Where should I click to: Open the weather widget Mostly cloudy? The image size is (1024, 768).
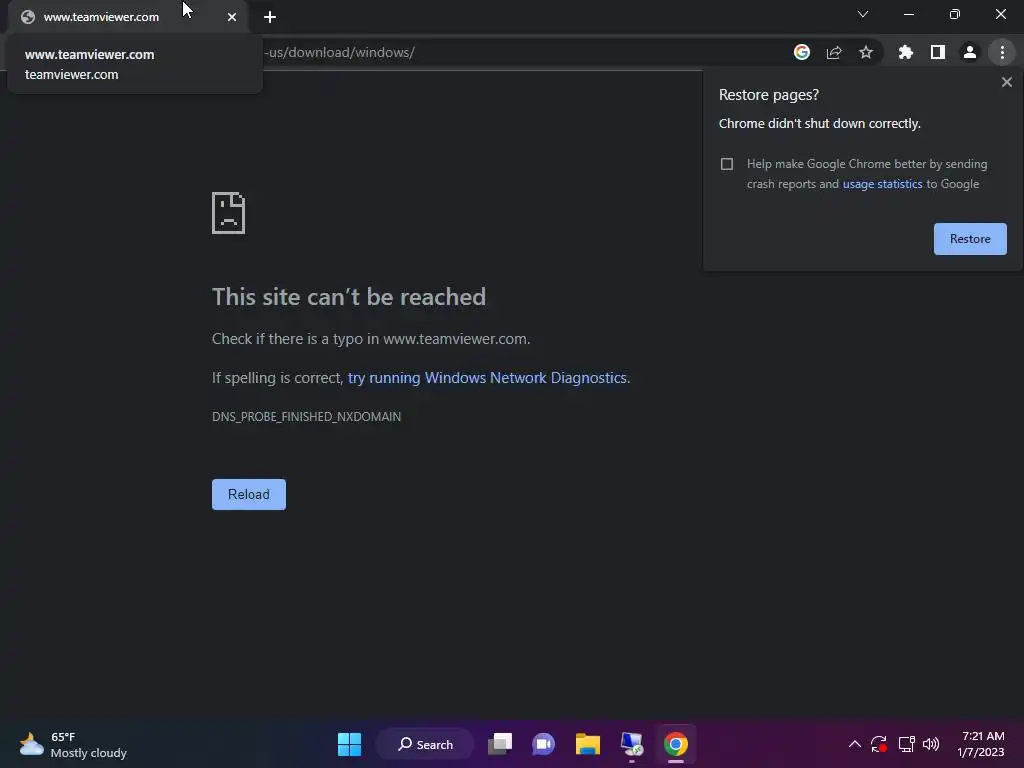[x=73, y=744]
